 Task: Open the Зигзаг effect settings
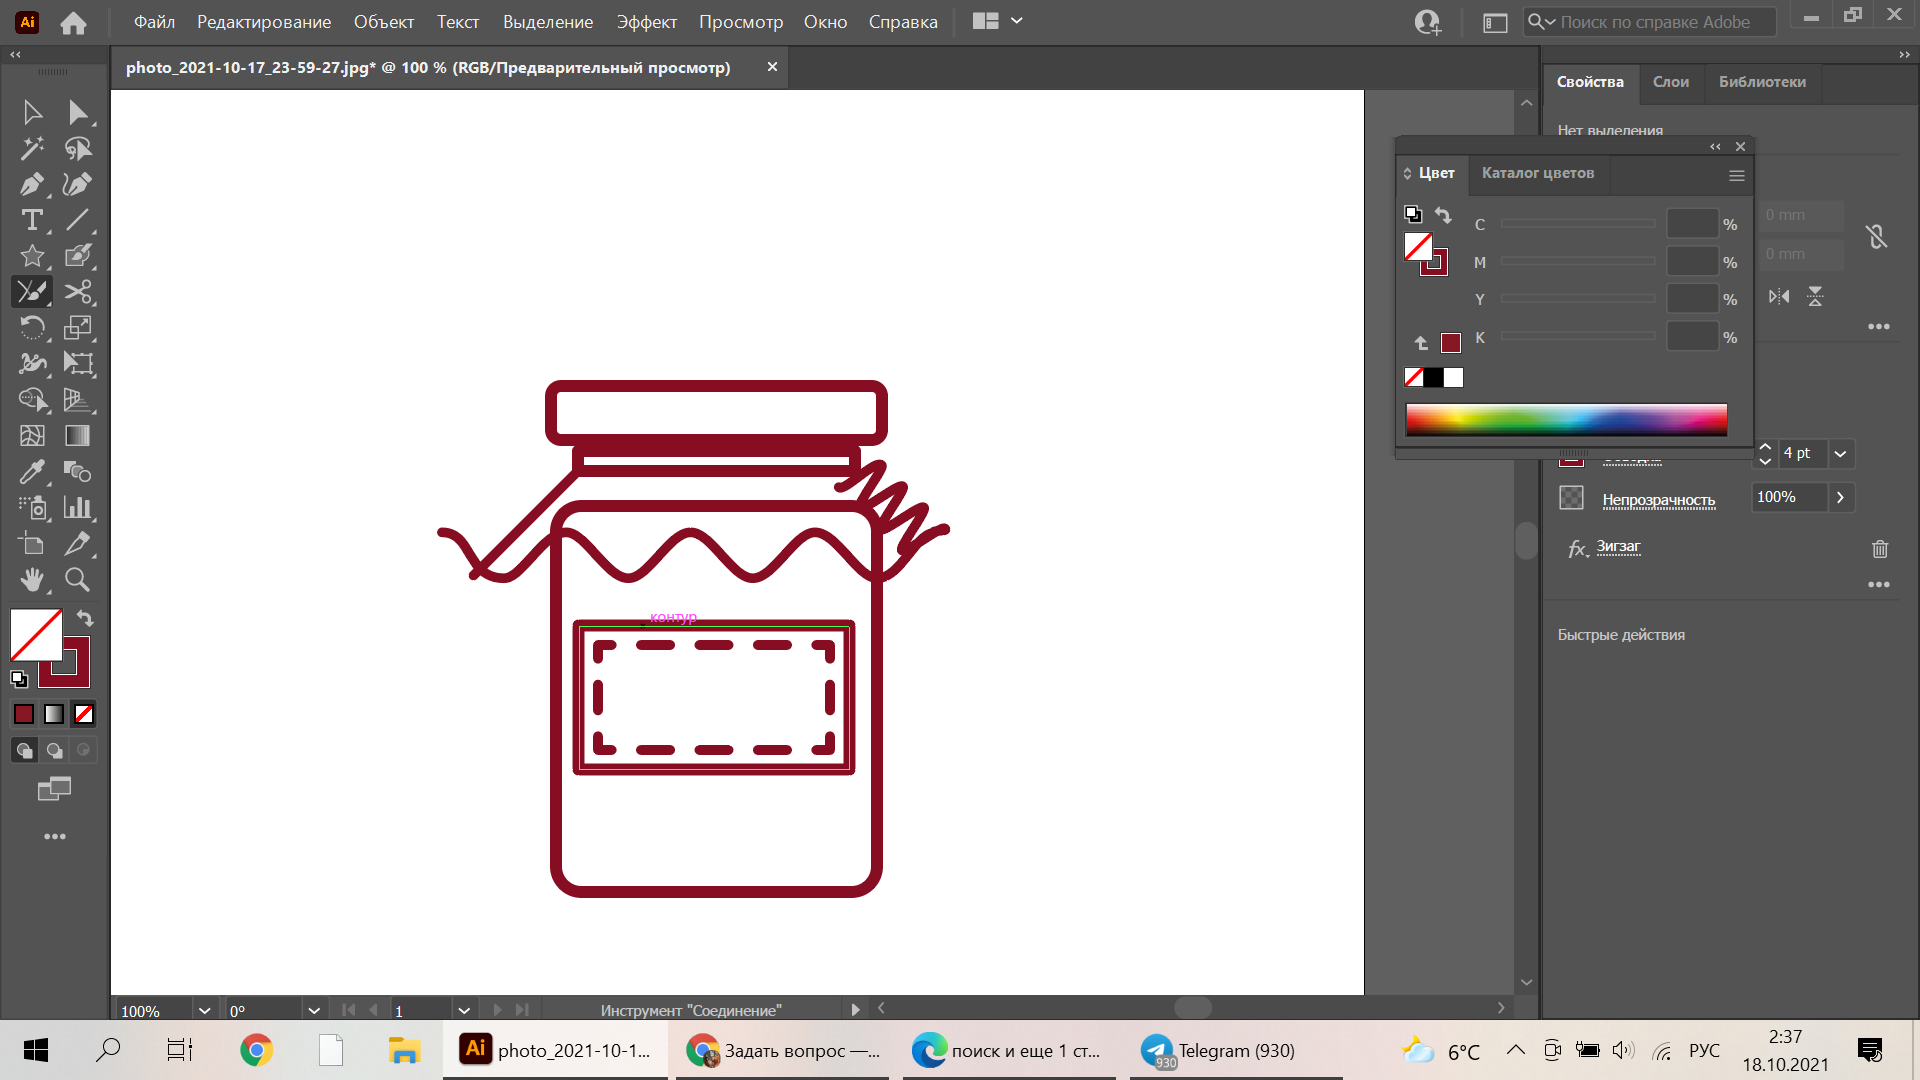point(1618,546)
